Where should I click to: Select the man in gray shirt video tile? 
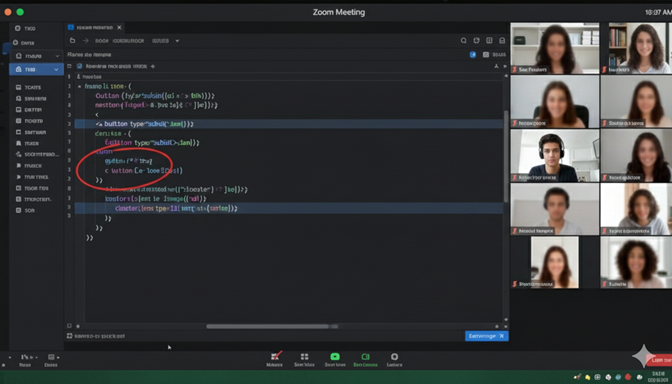click(x=555, y=209)
